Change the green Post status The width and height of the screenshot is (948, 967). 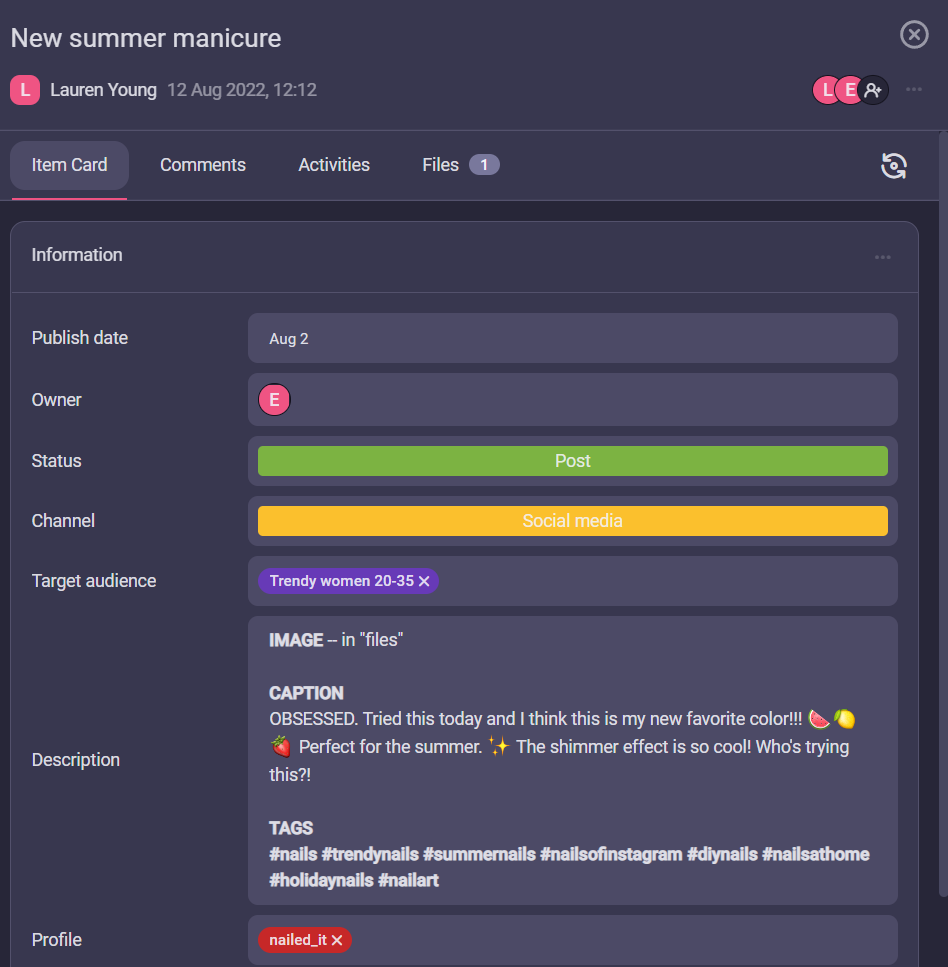(x=572, y=461)
